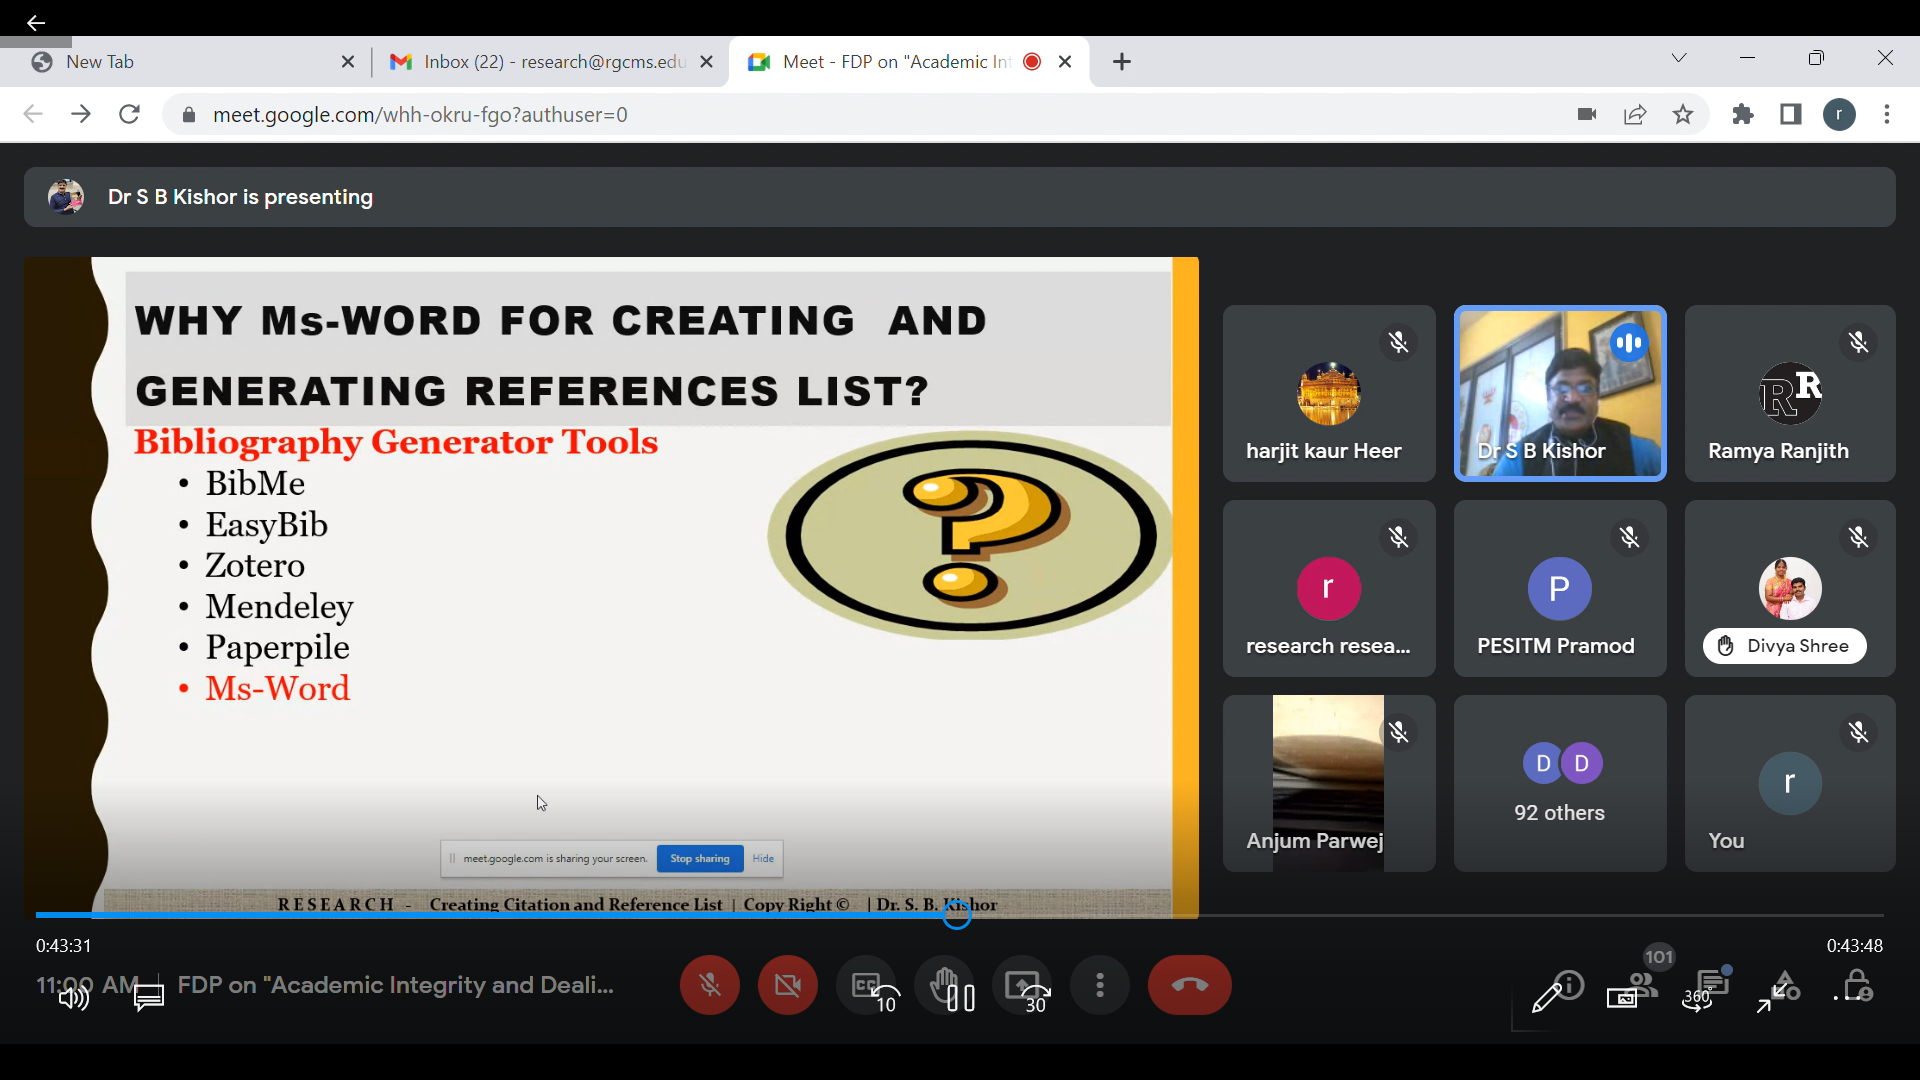Close the Meet FDP tab

click(1066, 62)
